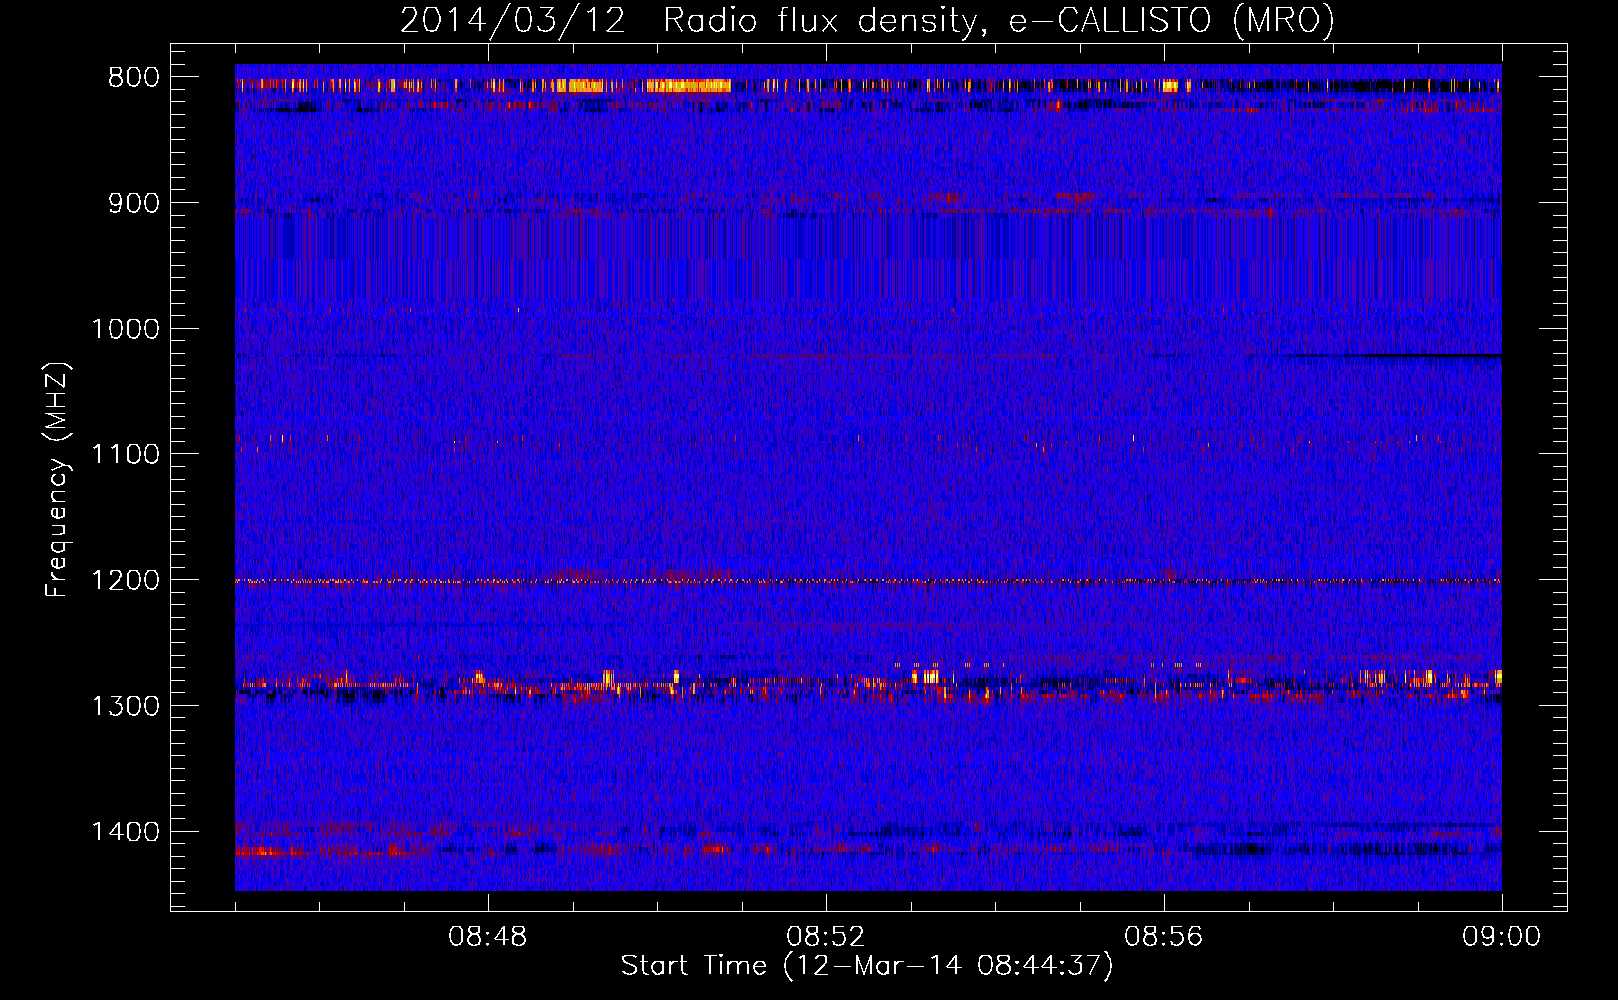
Task: Click the 08:48 time tick label
Action: tap(488, 937)
